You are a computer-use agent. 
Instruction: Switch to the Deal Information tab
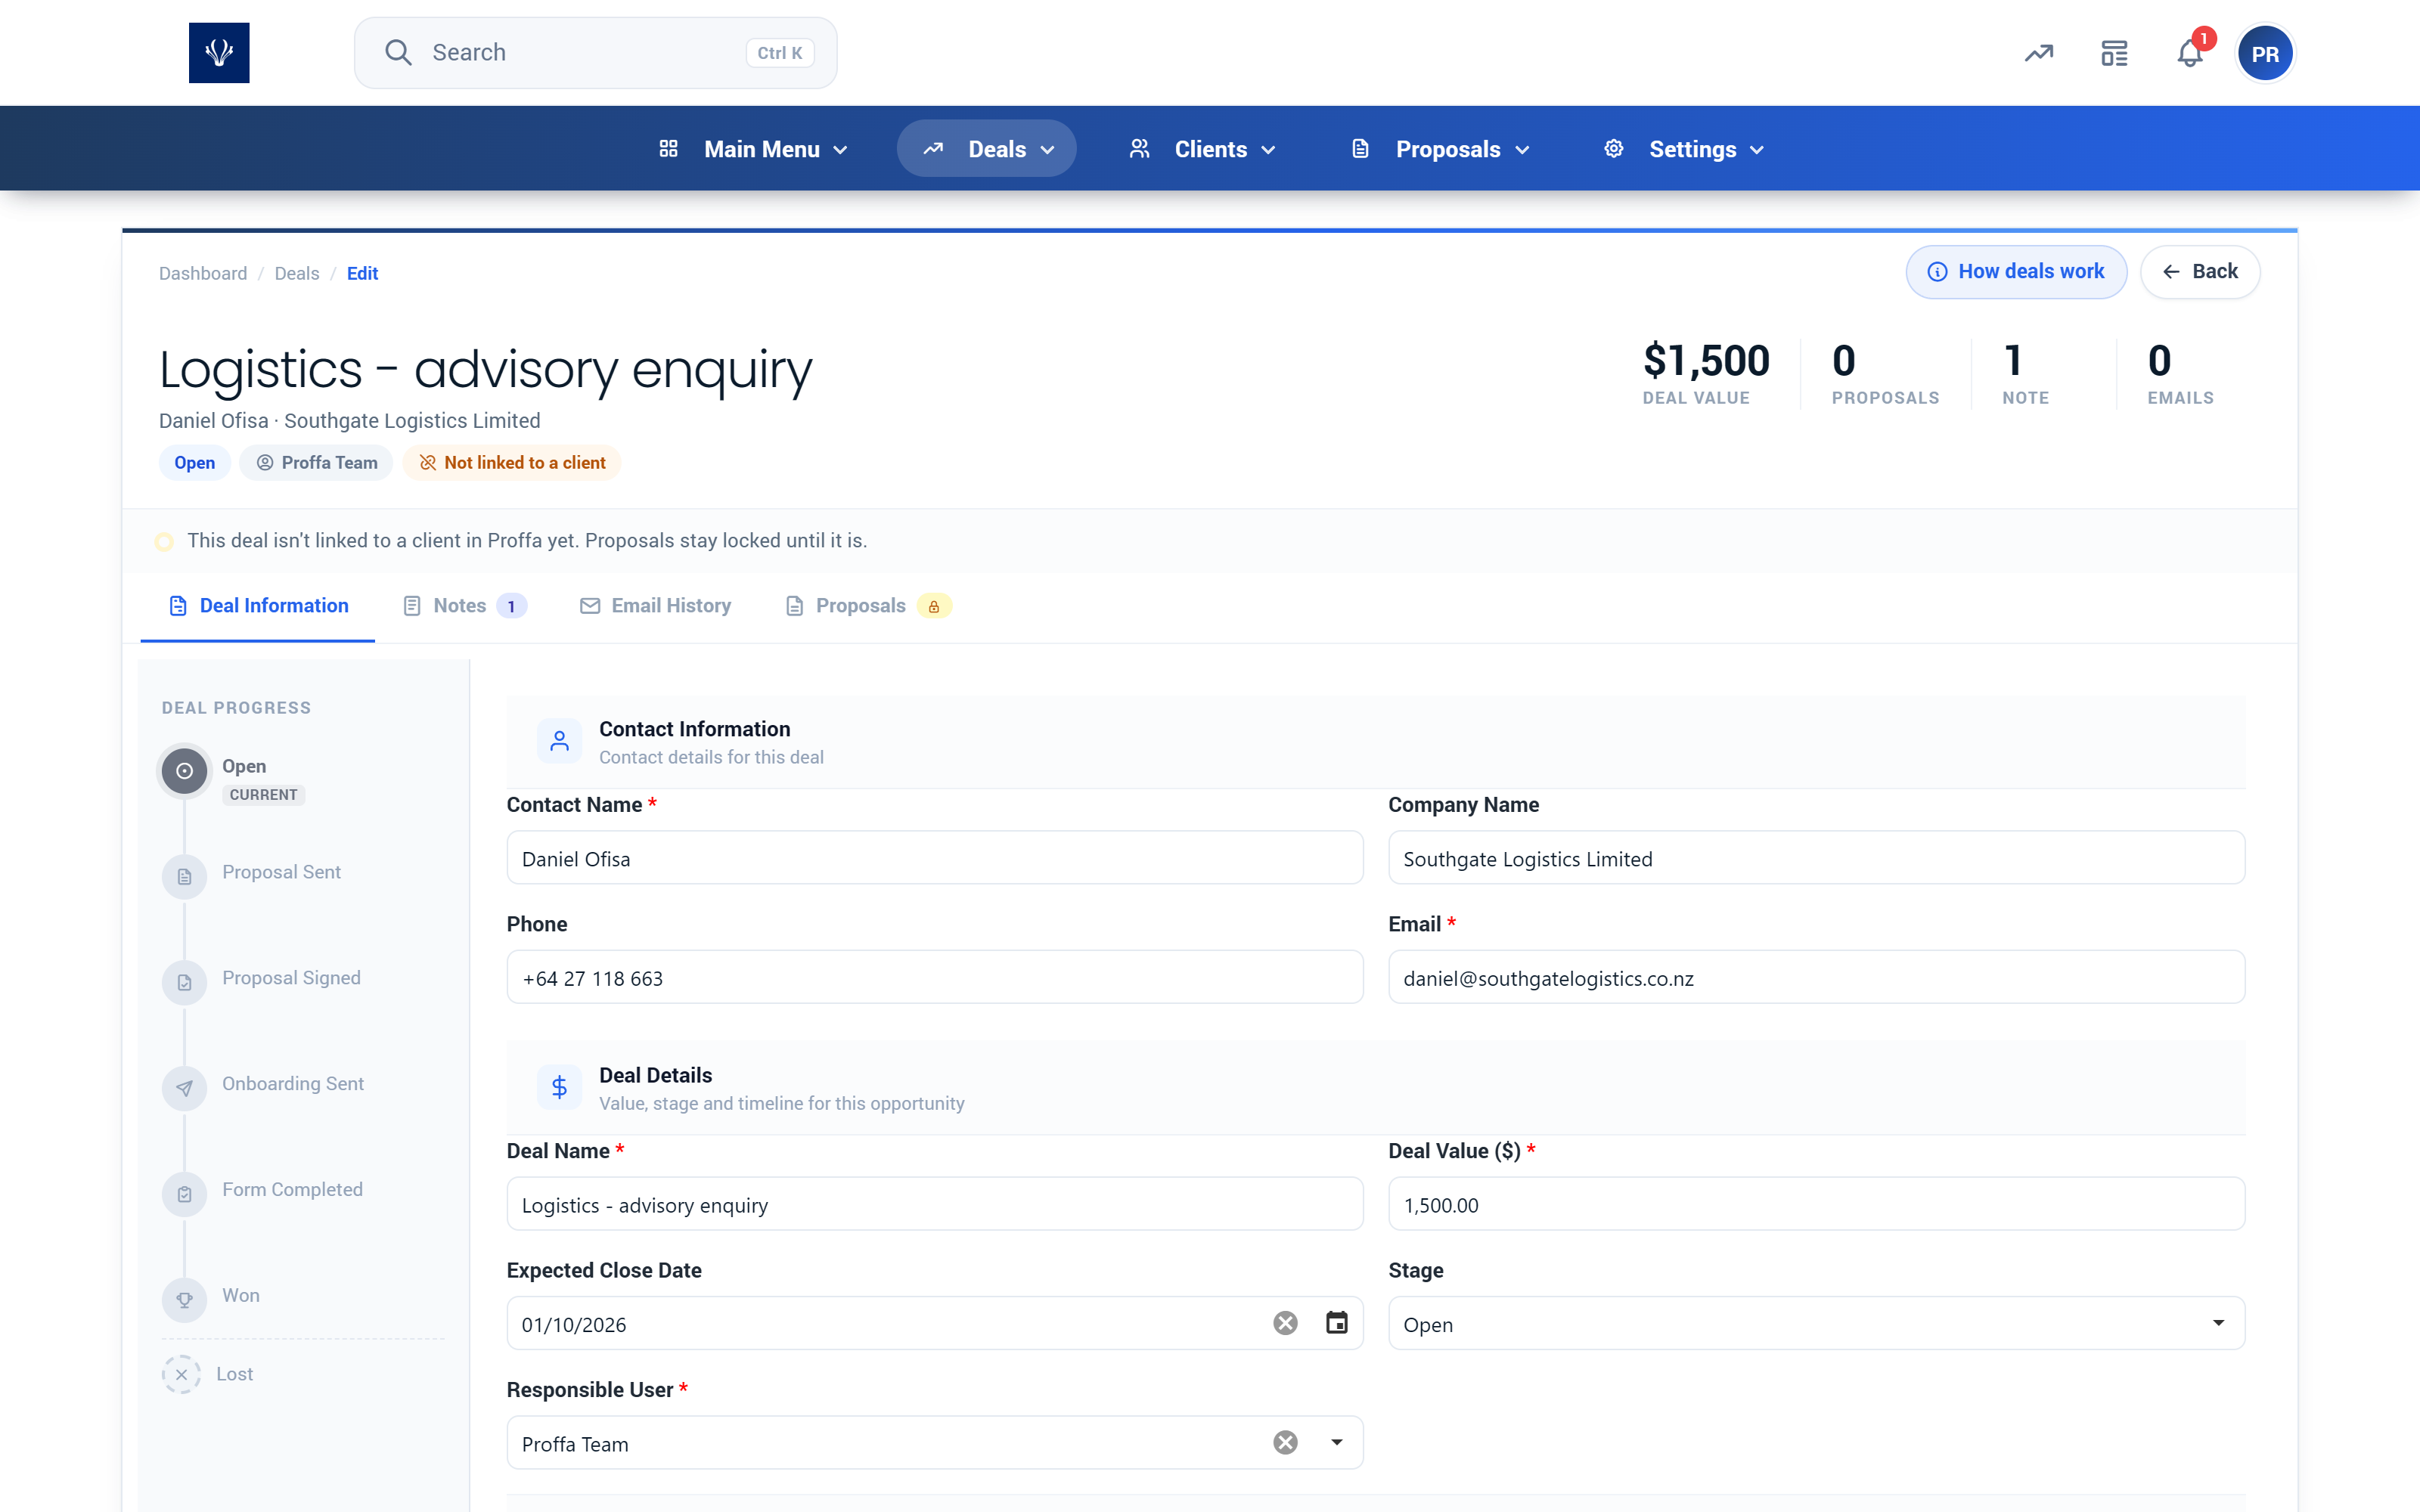(258, 606)
